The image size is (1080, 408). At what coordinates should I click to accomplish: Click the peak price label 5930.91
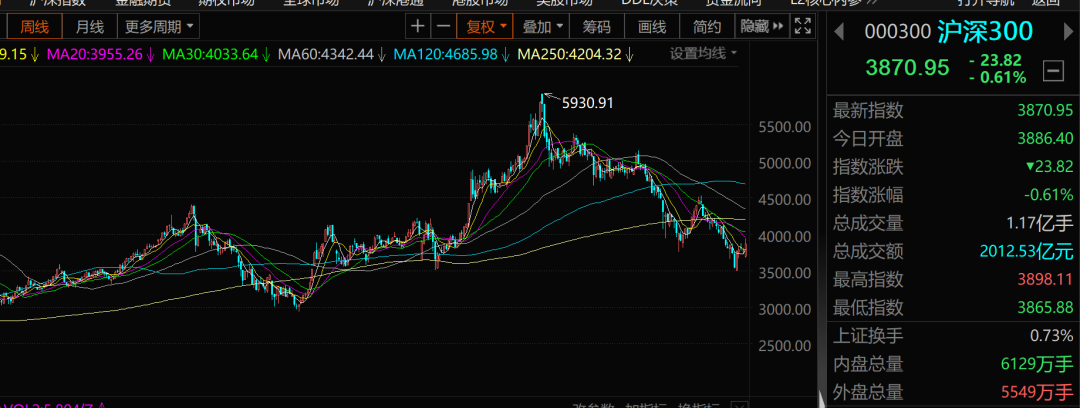[588, 103]
